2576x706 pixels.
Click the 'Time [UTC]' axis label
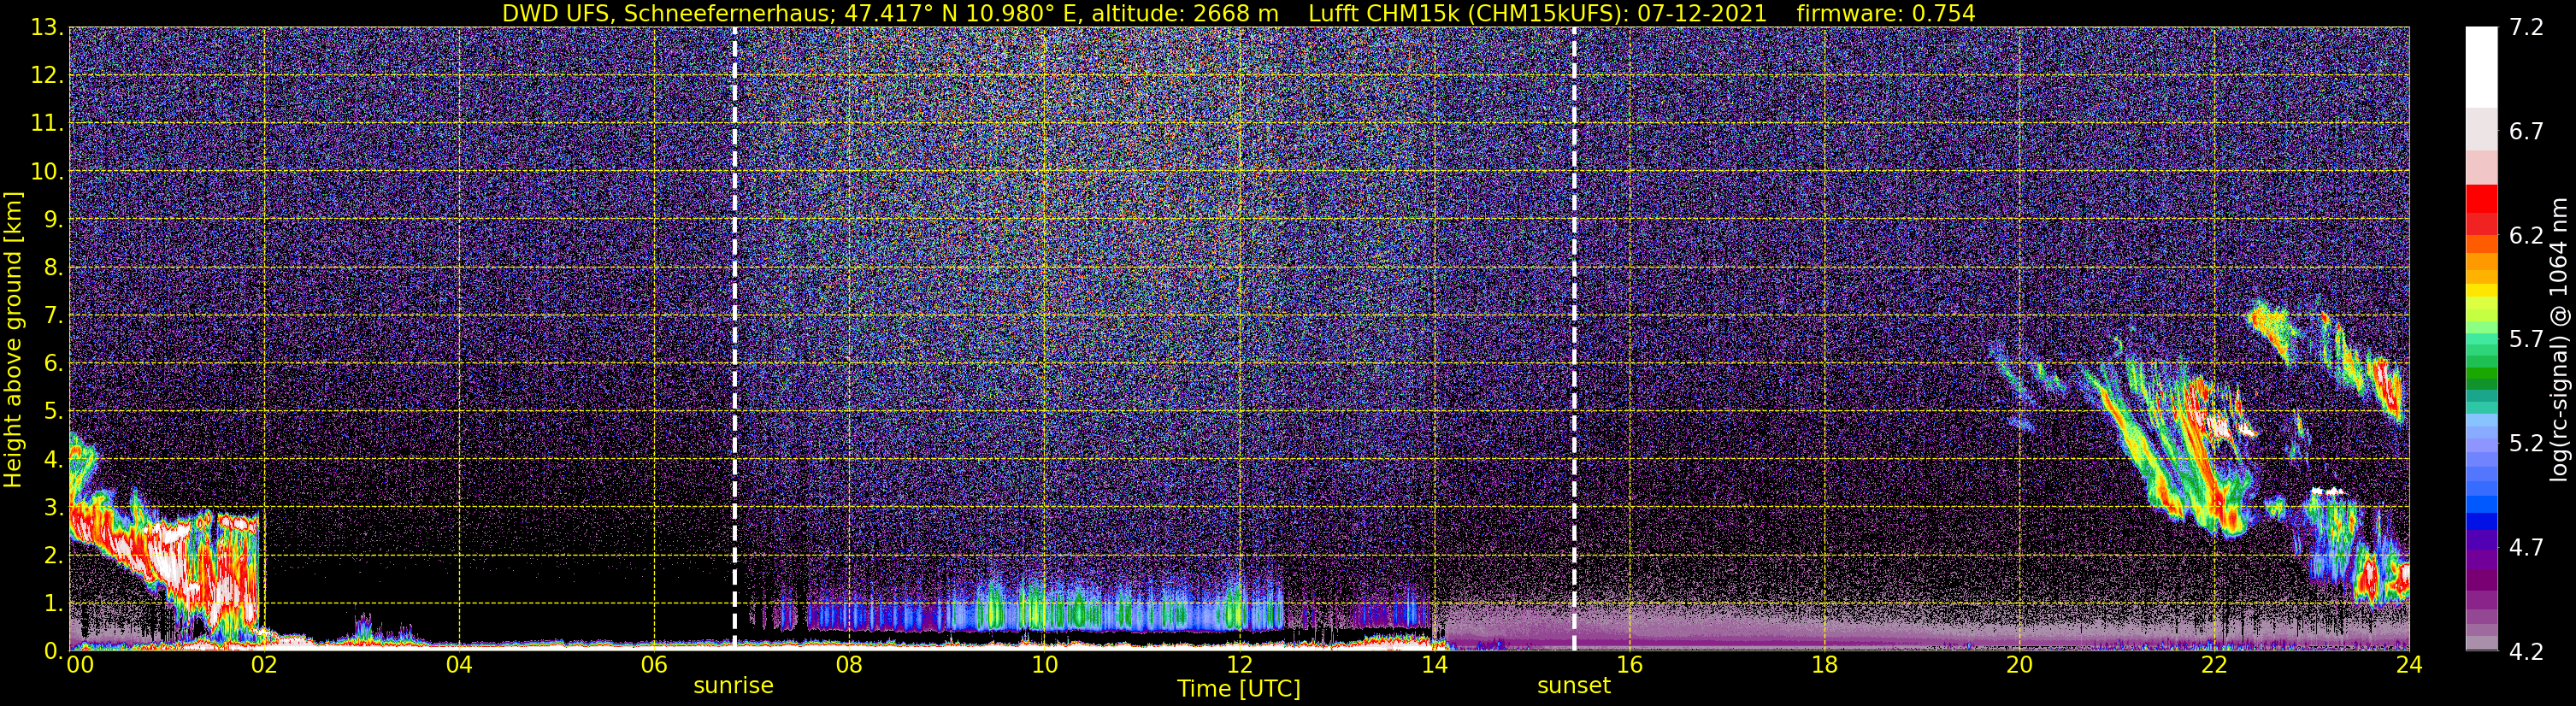pyautogui.click(x=1239, y=689)
